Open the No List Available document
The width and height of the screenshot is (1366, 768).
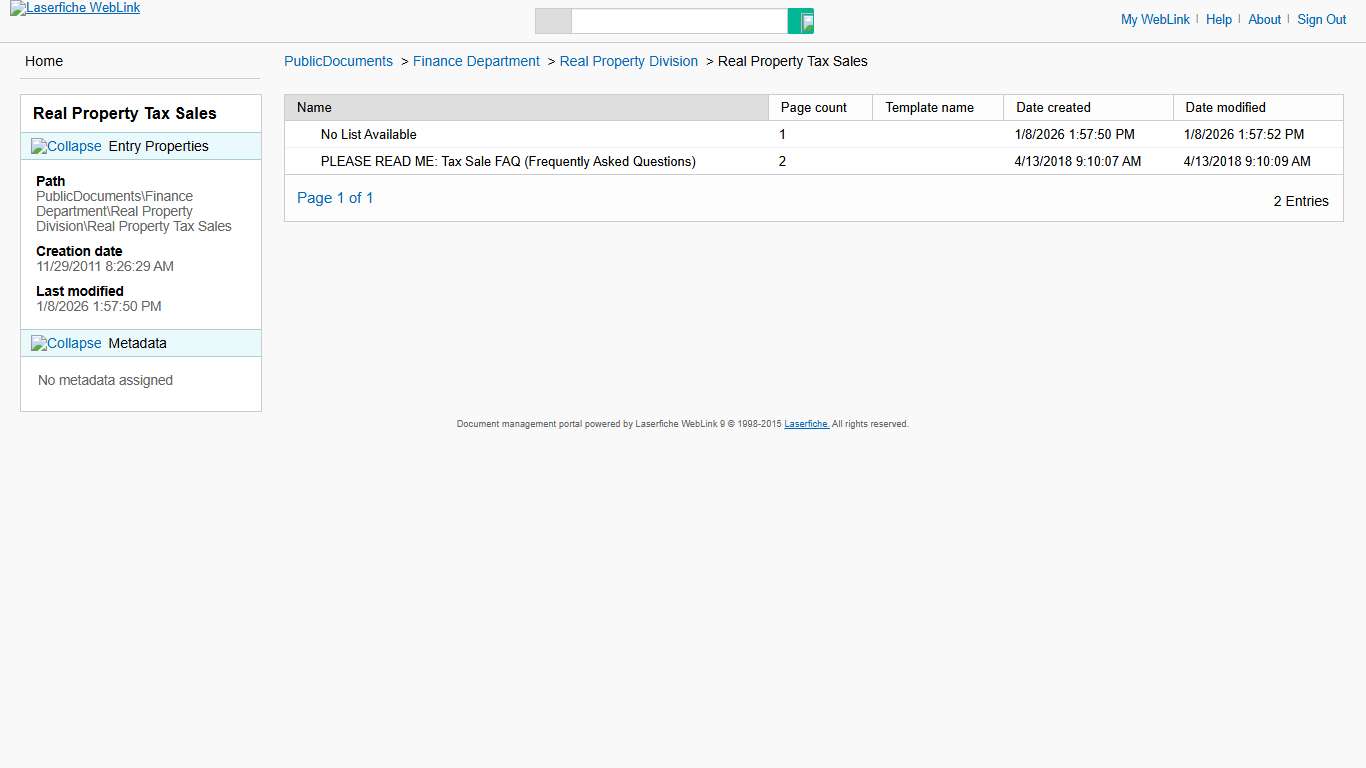click(x=368, y=134)
